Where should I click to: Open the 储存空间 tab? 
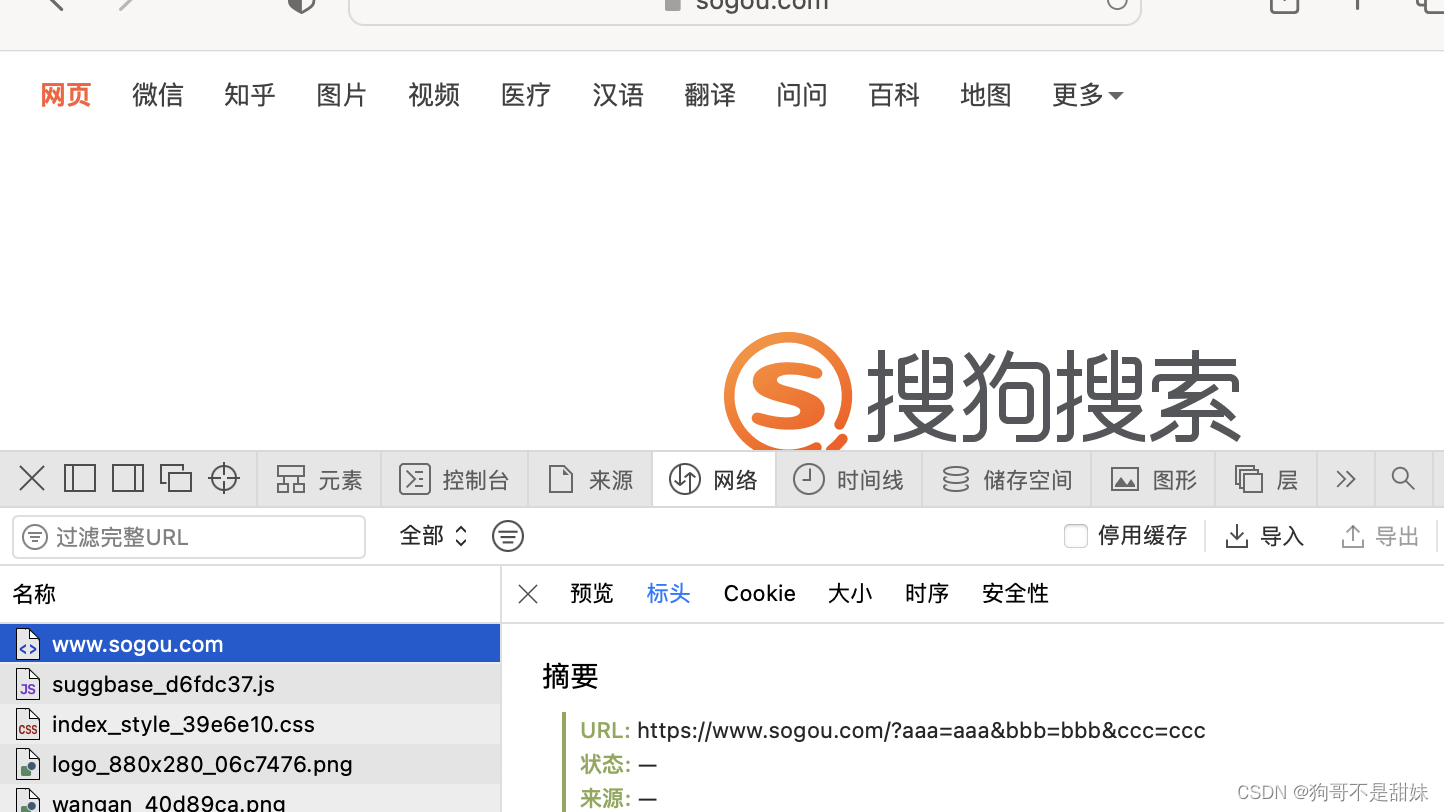(1007, 480)
